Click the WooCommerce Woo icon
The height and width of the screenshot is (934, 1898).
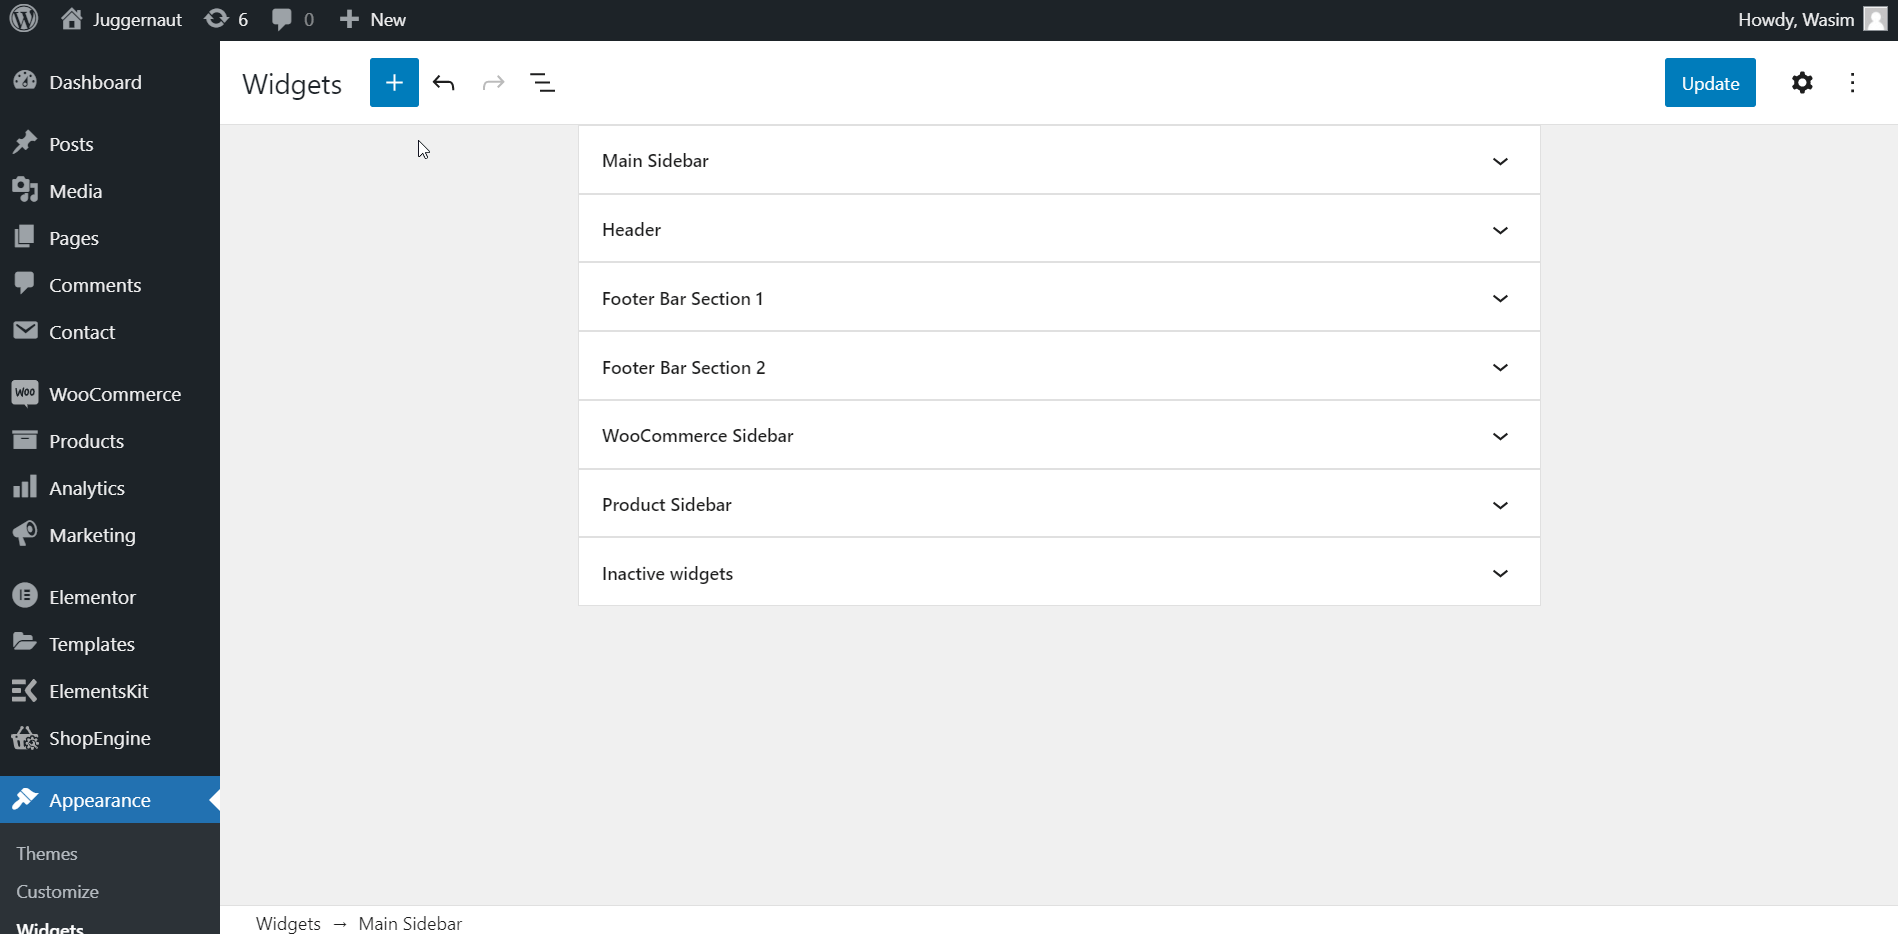[x=25, y=393]
